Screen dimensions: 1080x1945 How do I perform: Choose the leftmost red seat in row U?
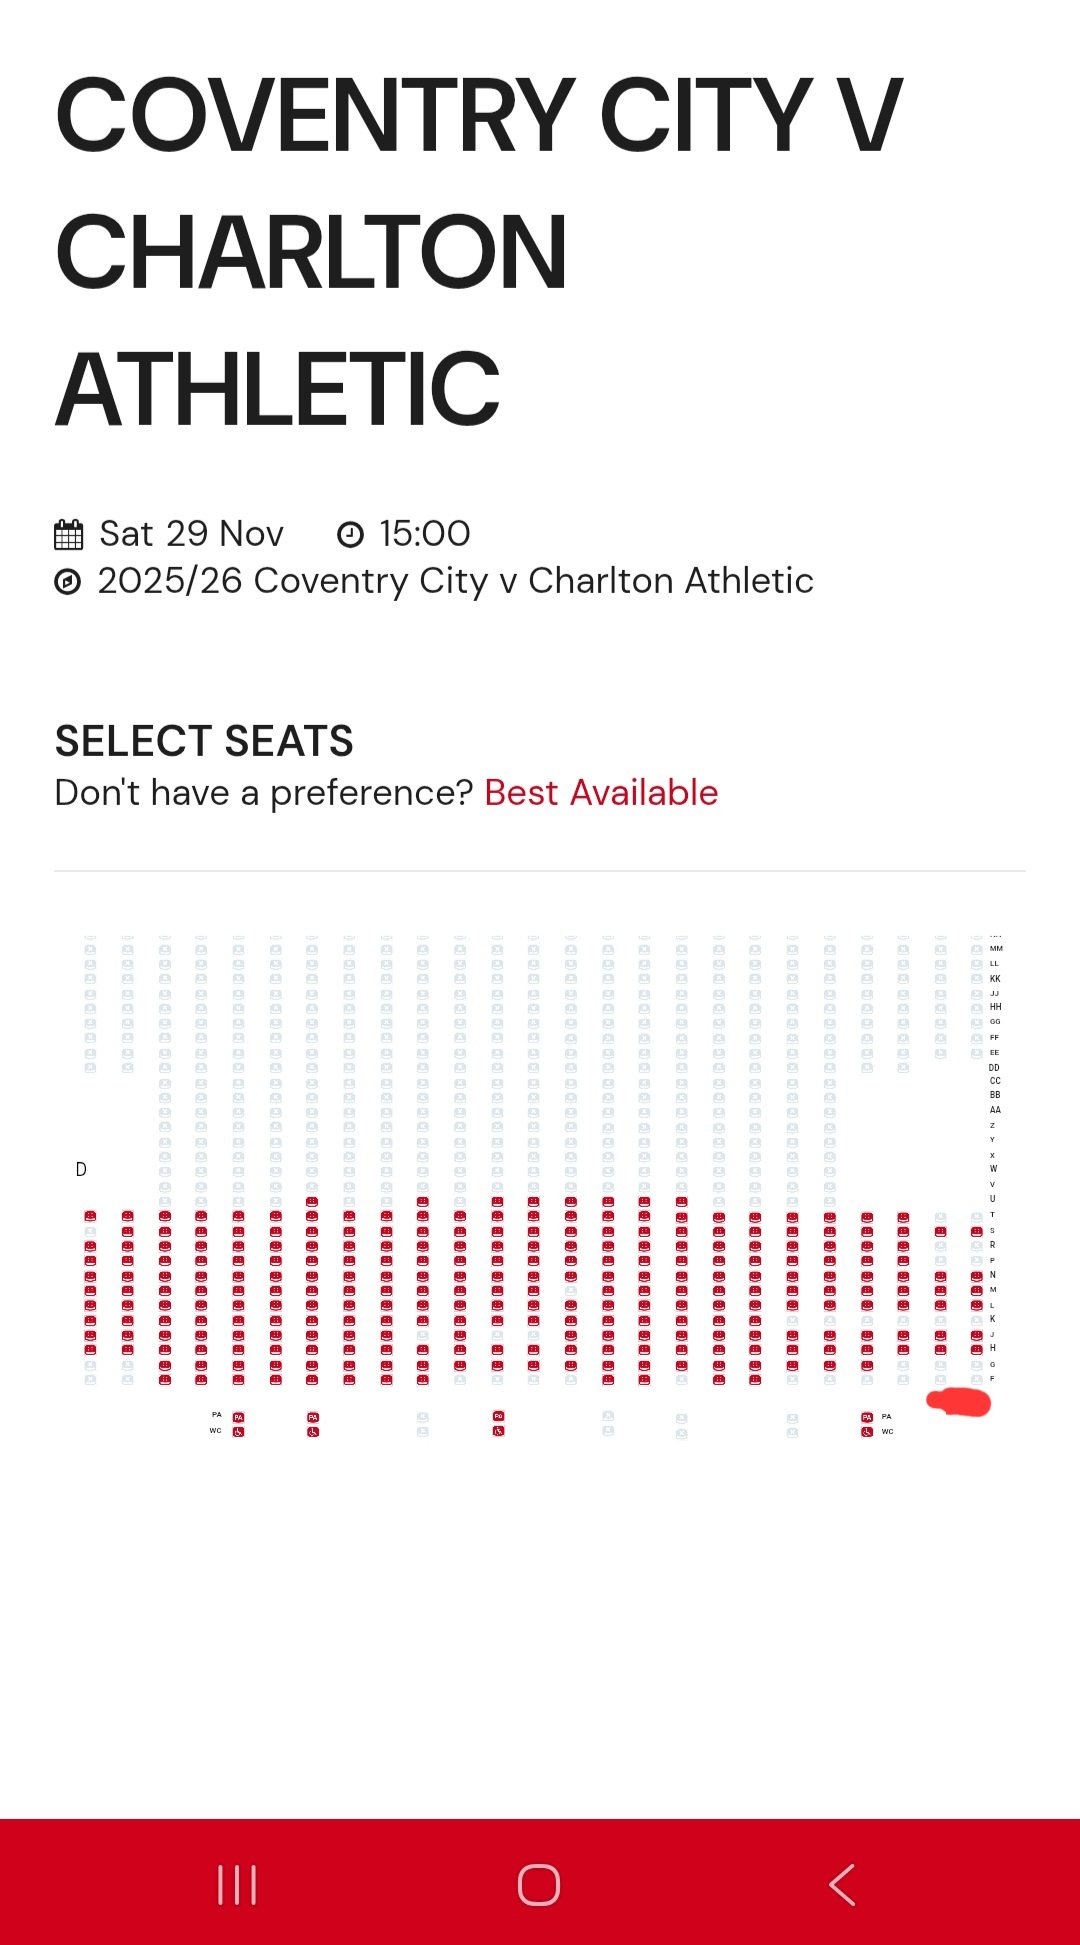click(x=312, y=1201)
